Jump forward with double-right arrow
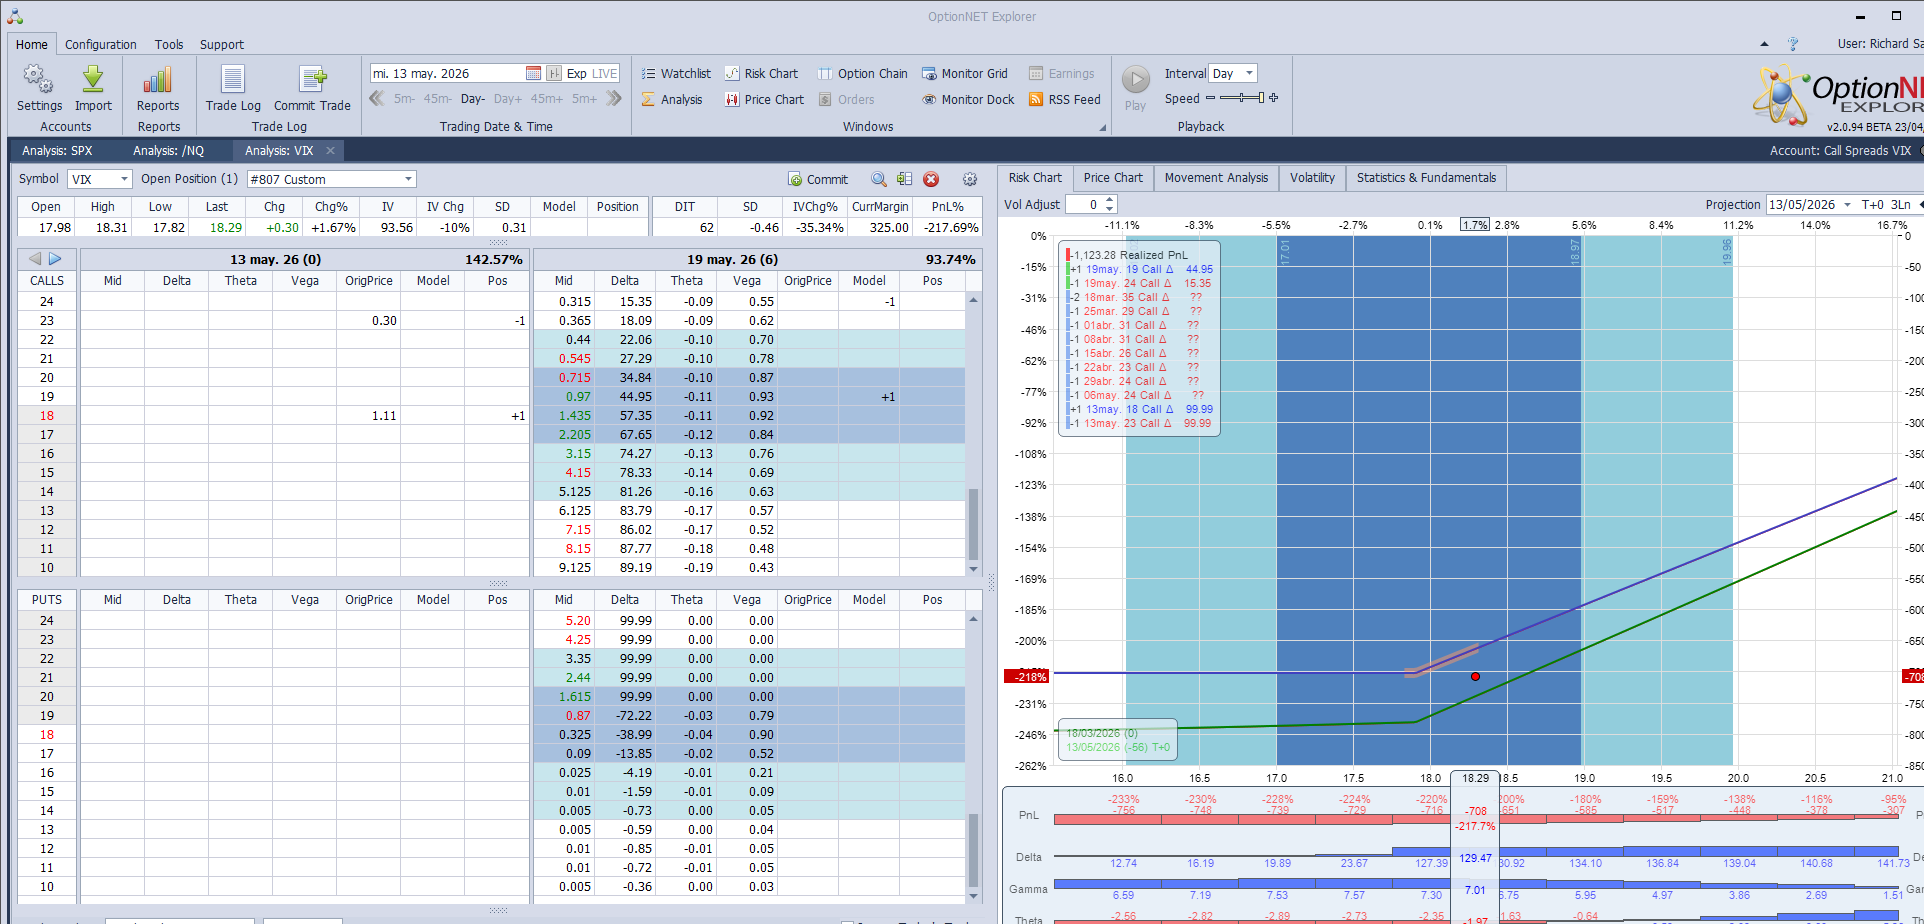The image size is (1924, 924). (x=614, y=98)
